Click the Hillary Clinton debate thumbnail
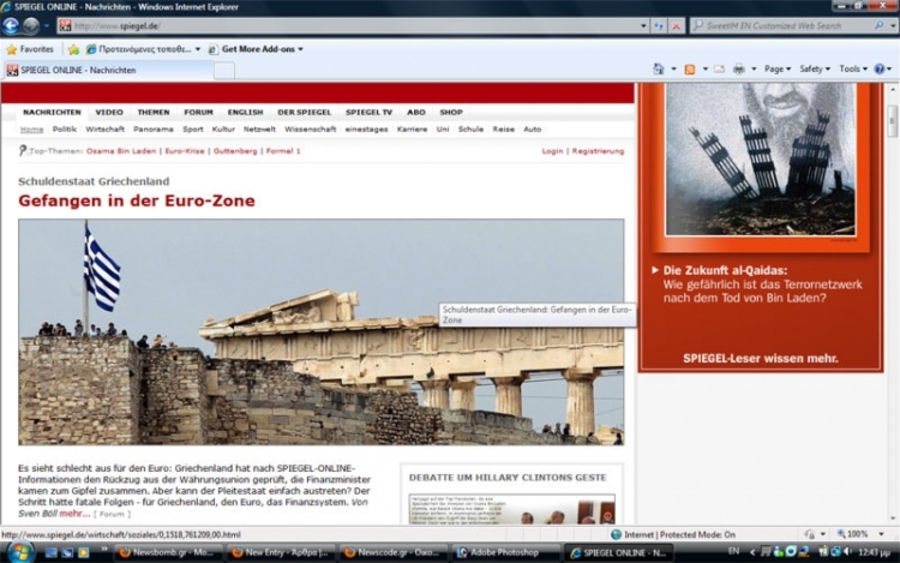The width and height of the screenshot is (900, 563). coord(511,508)
